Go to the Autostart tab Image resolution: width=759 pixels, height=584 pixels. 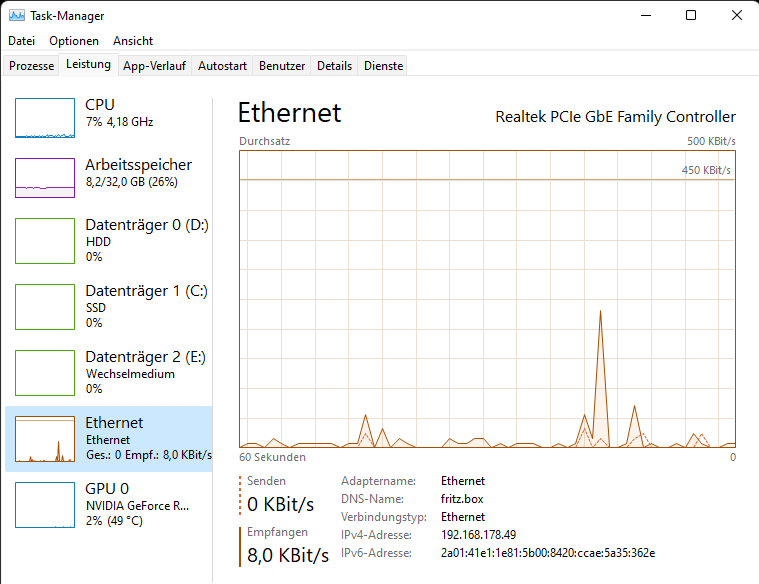pyautogui.click(x=222, y=66)
